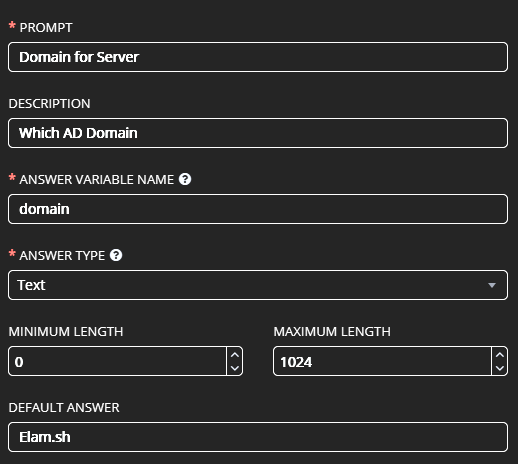Click the DEFAULT ANSWER label
Screen dimensions: 518x464
coord(64,408)
